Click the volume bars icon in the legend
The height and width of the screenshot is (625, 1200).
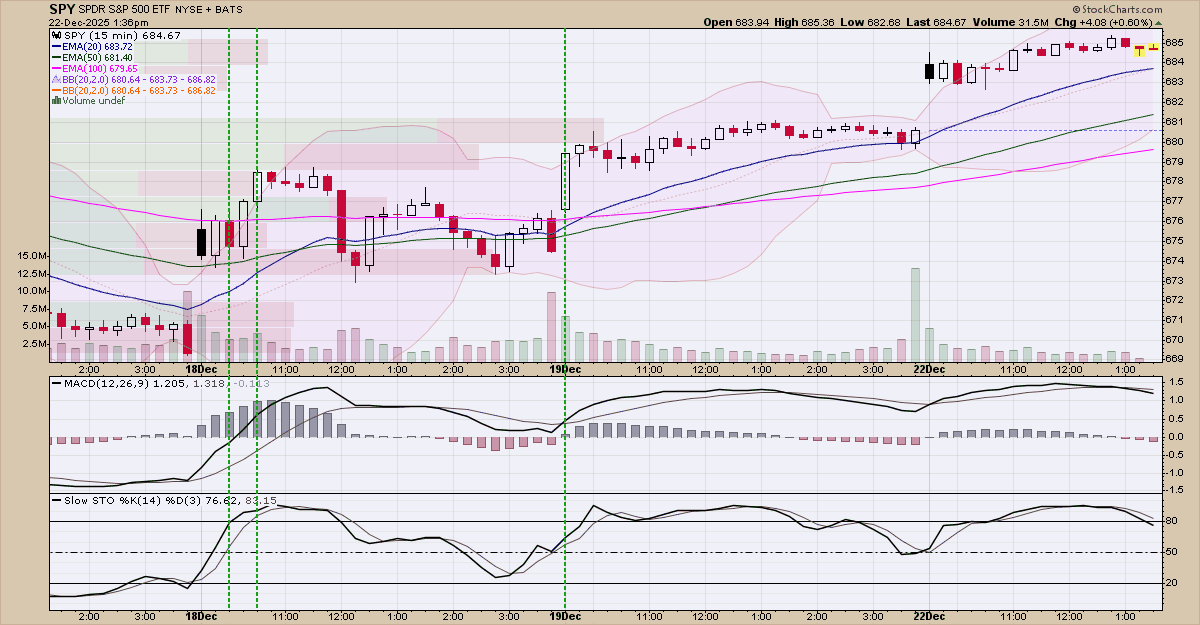tap(57, 101)
